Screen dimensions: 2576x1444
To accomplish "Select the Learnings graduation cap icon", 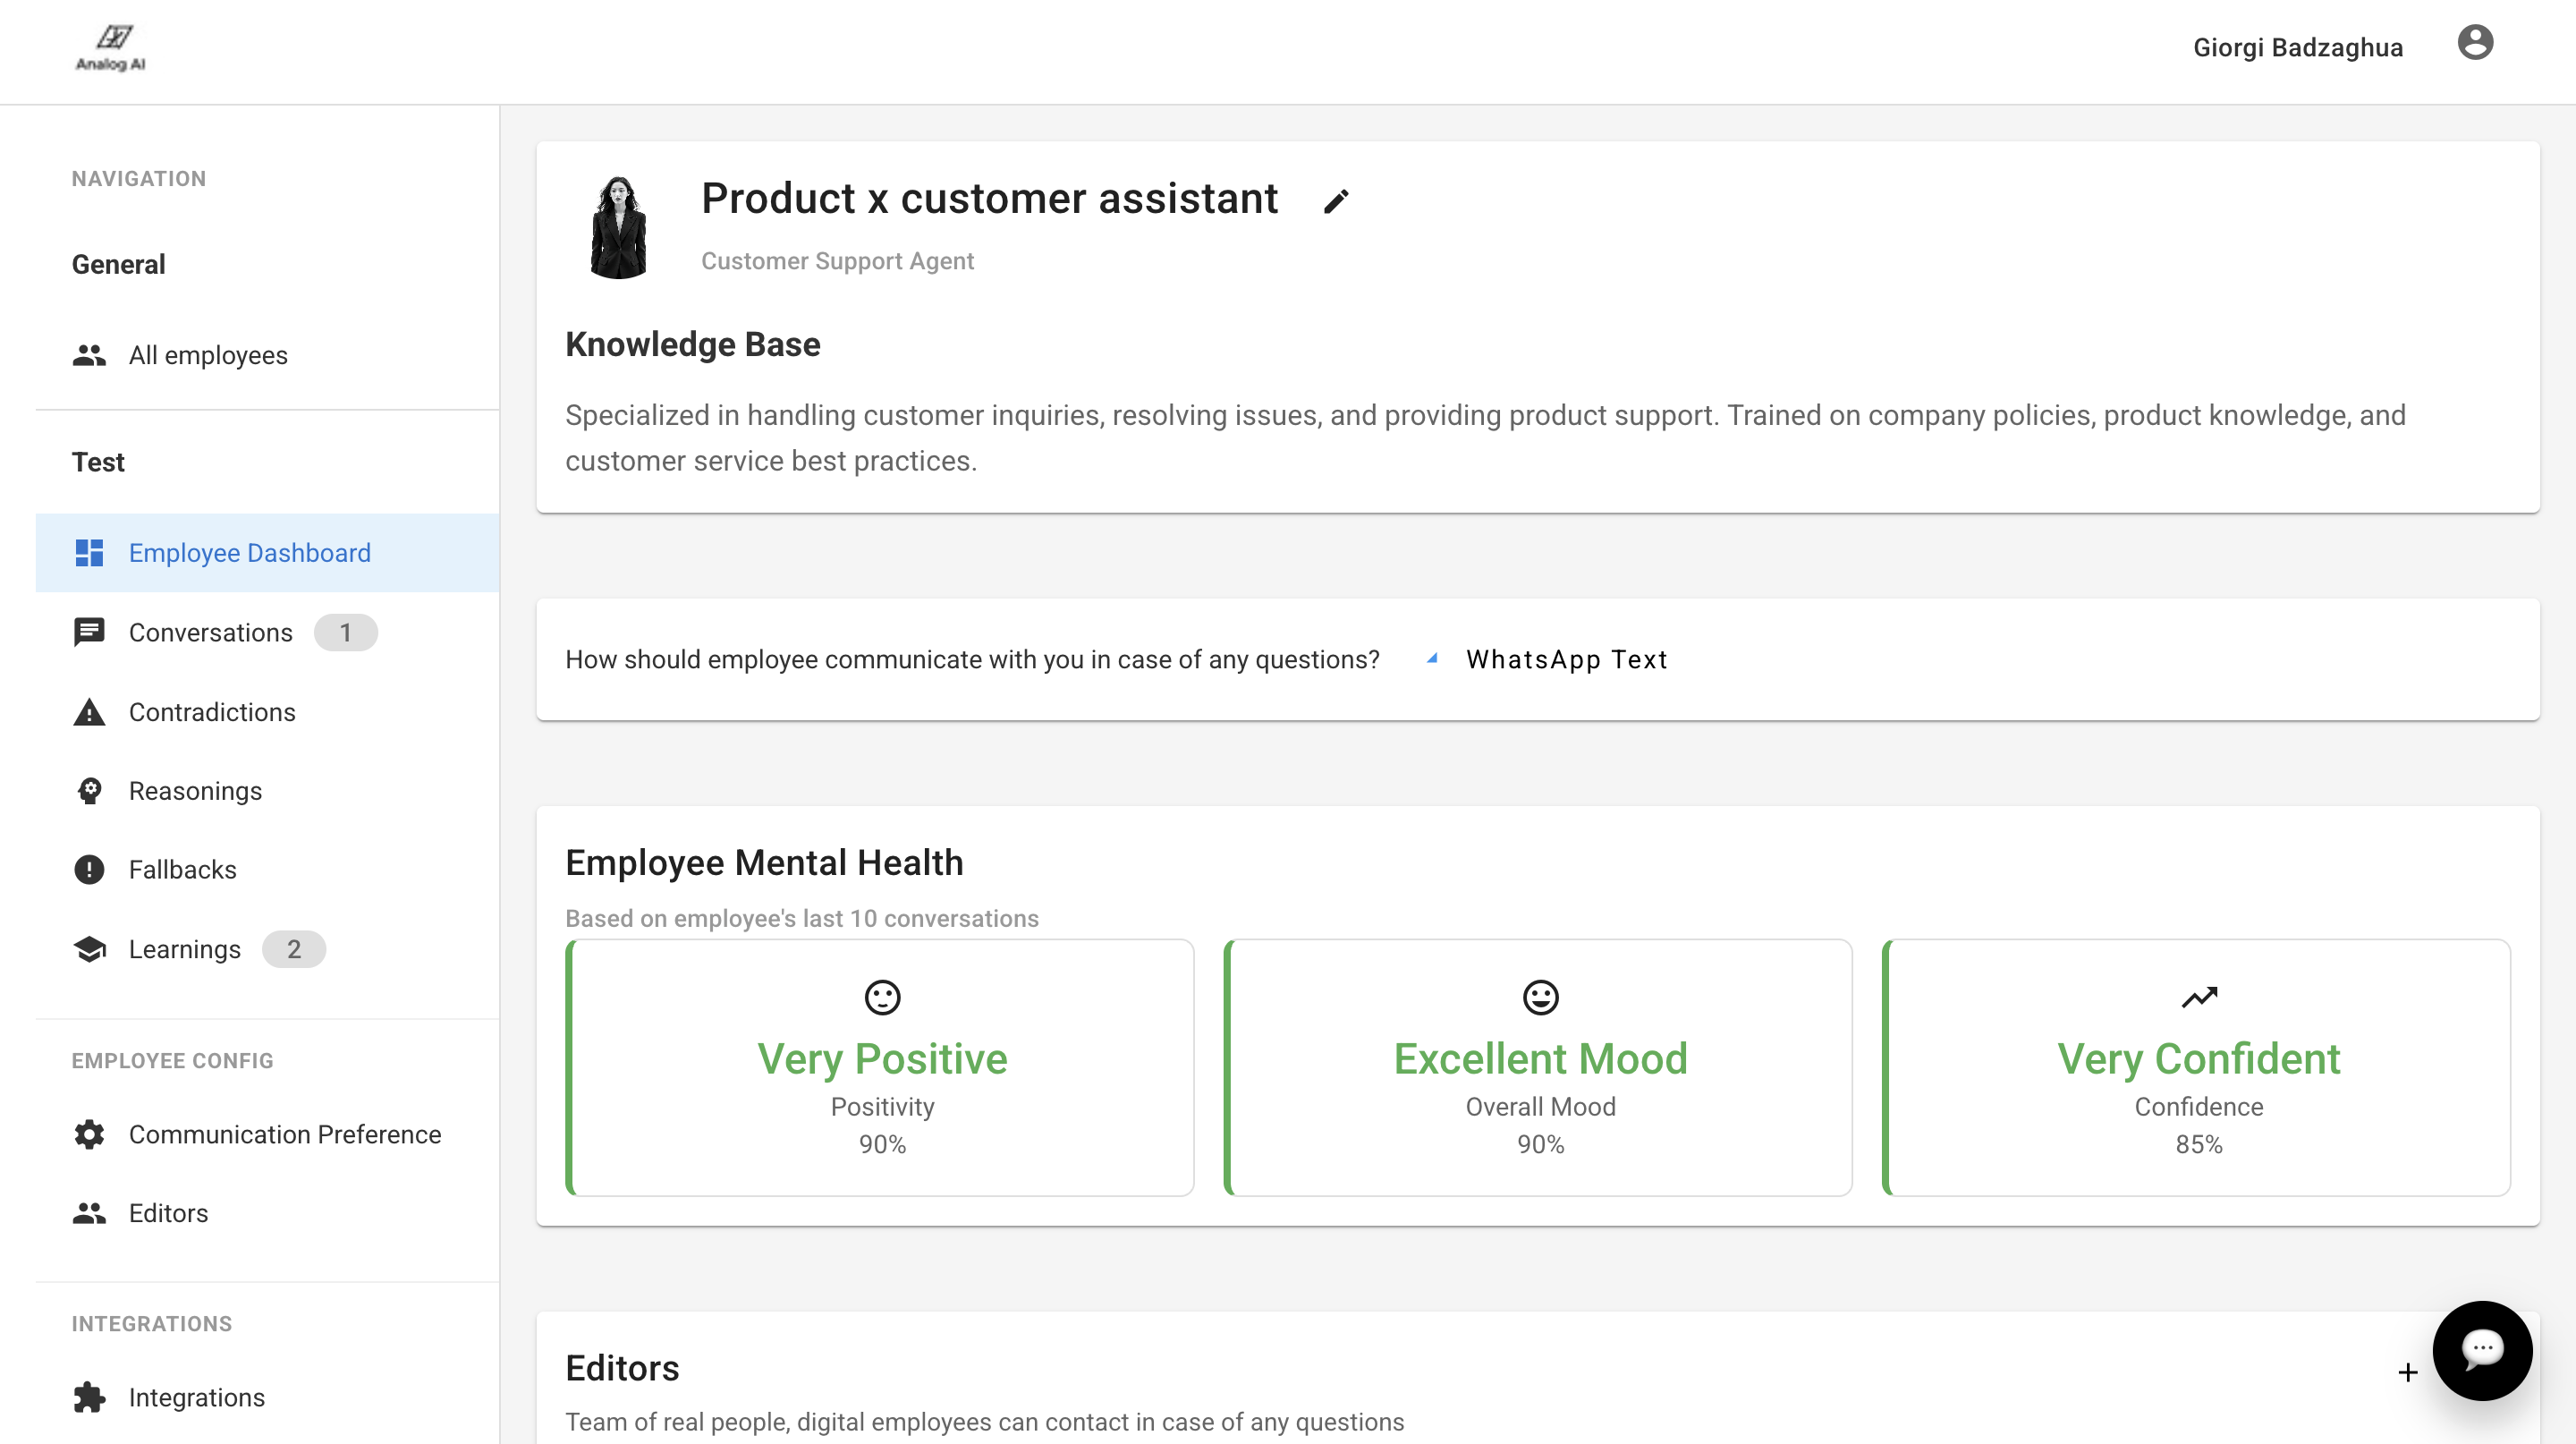I will 89,949.
